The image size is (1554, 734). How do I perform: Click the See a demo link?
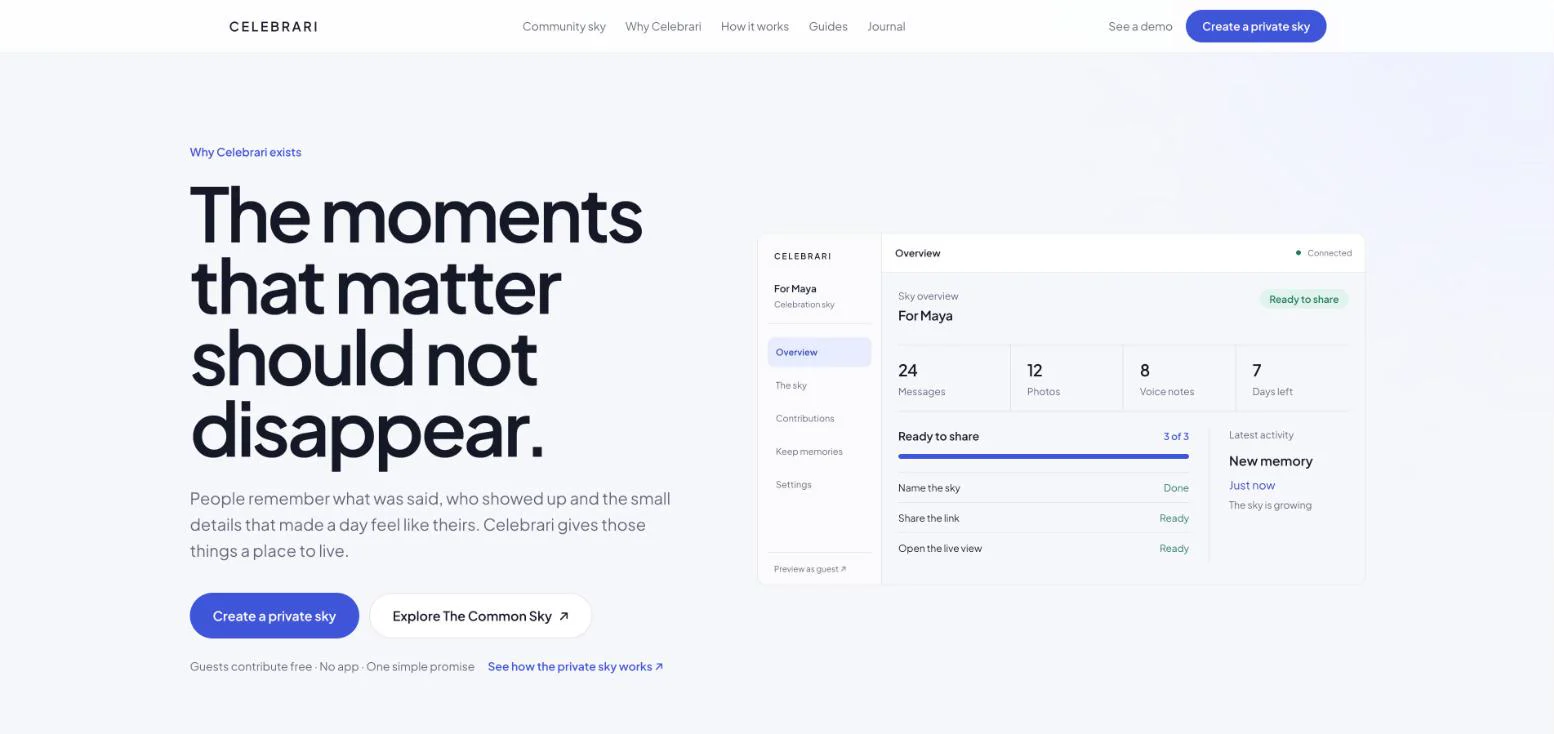coord(1140,26)
